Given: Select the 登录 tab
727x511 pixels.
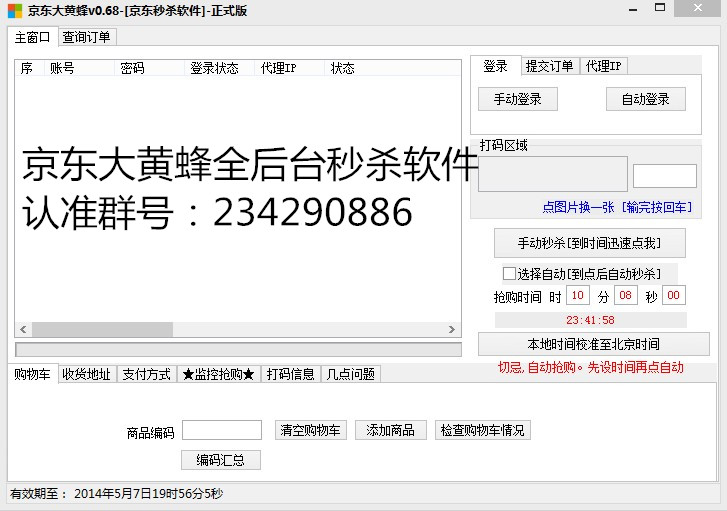Looking at the screenshot, I should tap(495, 66).
